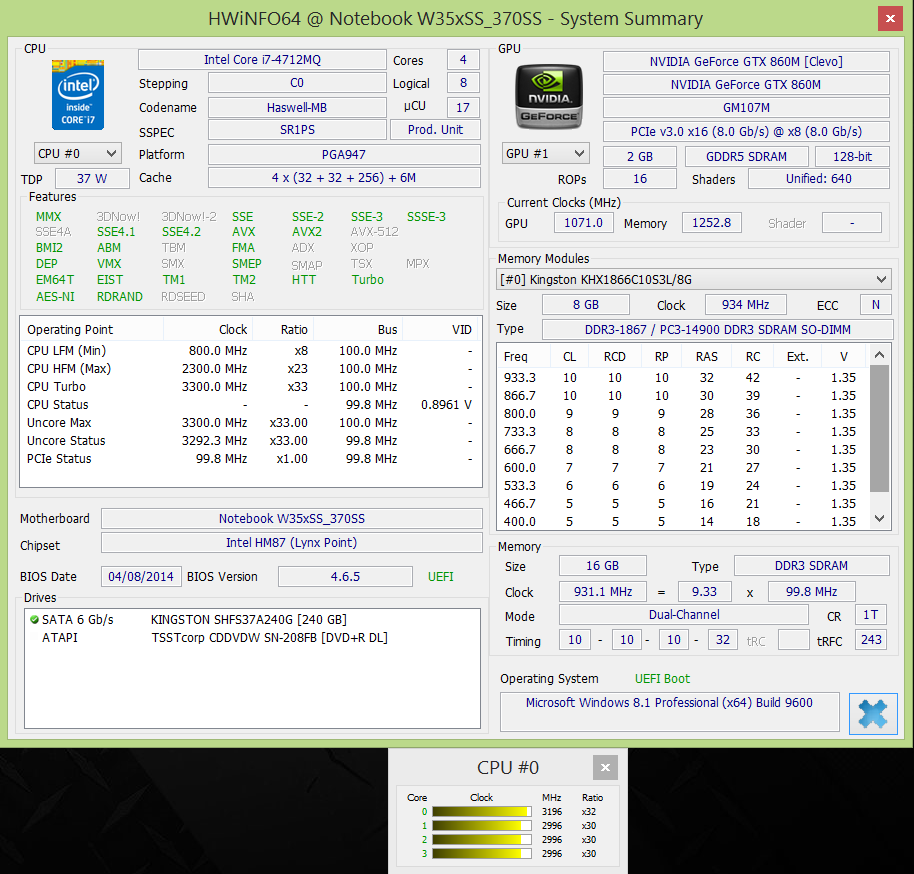
Task: Click the BIOS version 4.6.5 field
Action: (x=345, y=577)
